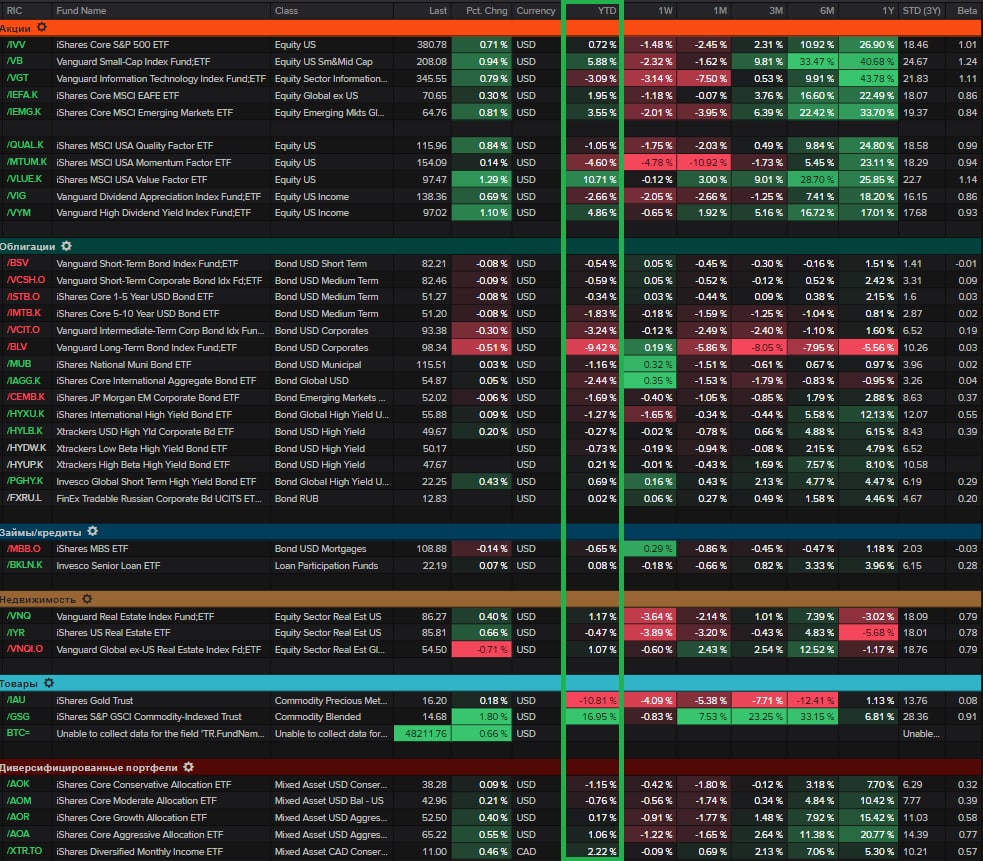
Task: Sort by the Last column header
Action: [438, 11]
